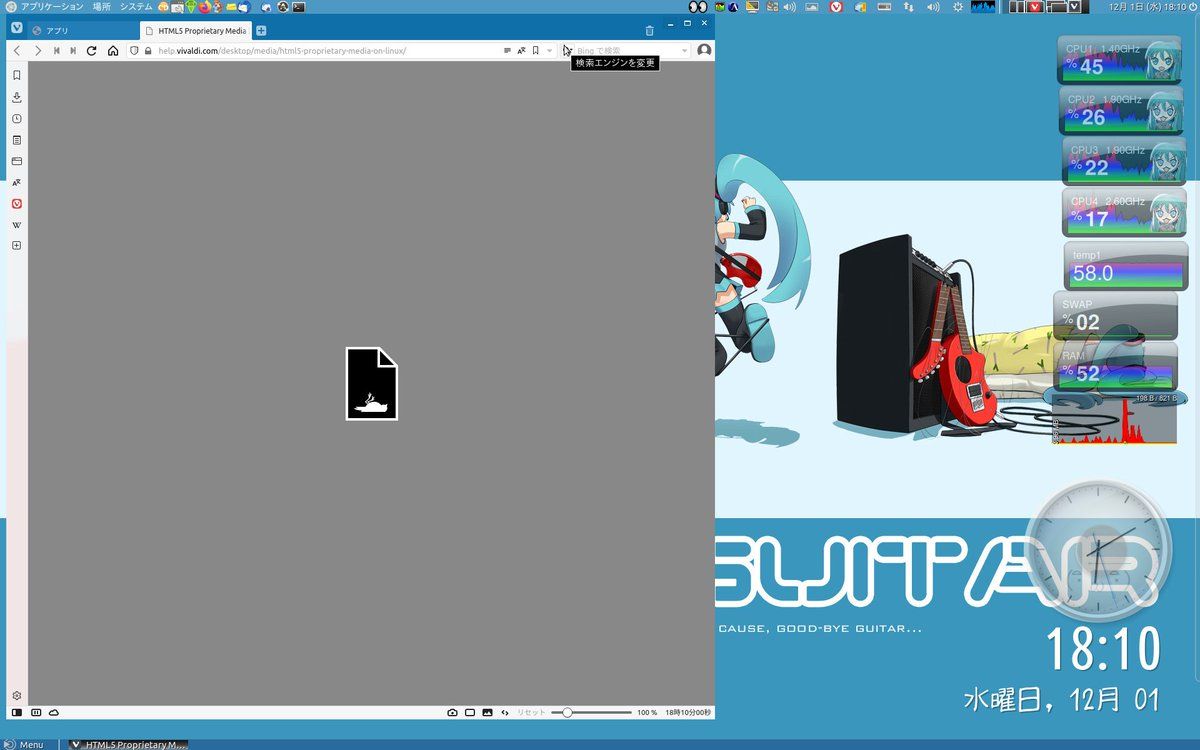Open the Vivaldi menu button

click(x=17, y=28)
